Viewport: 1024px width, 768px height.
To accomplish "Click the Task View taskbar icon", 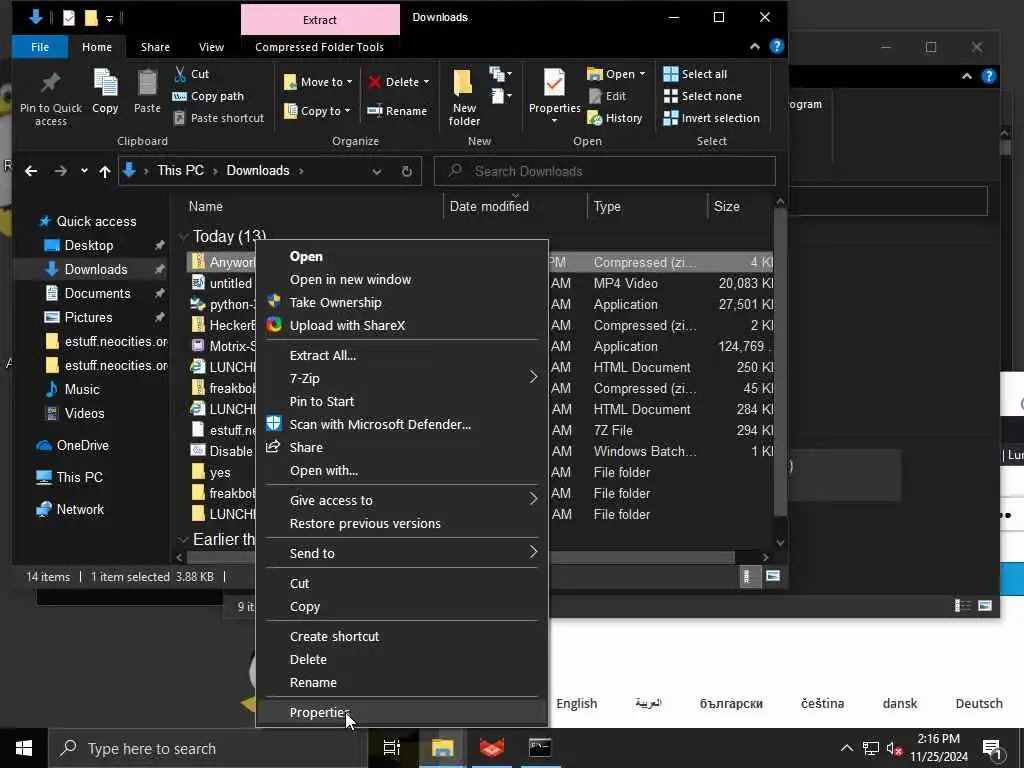I will 391,748.
